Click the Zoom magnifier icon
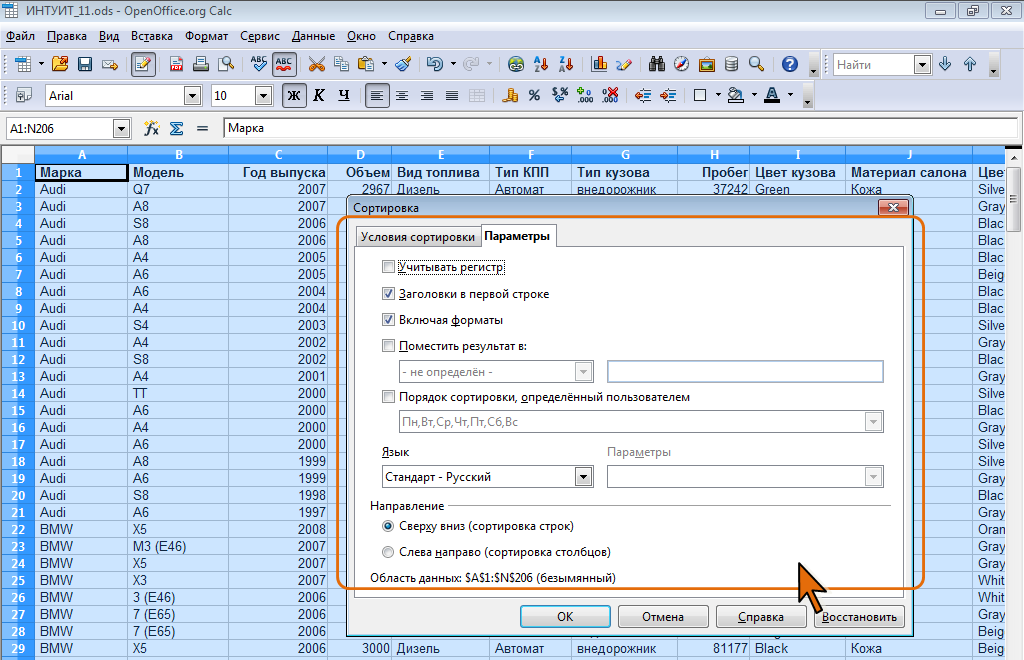 click(756, 64)
